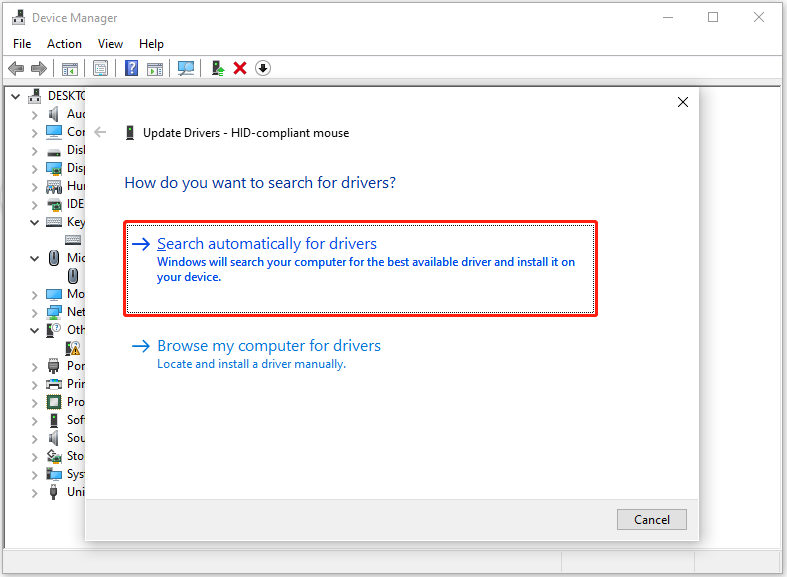Click the Human Interface Devices category icon
The width and height of the screenshot is (787, 577).
[54, 187]
